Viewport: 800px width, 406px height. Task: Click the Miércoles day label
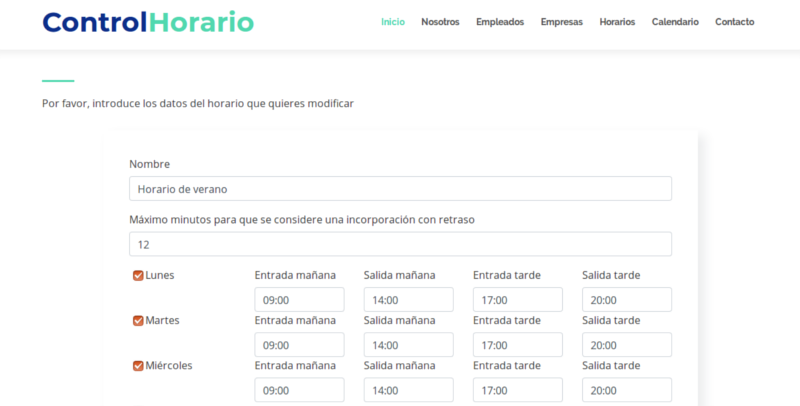click(169, 366)
